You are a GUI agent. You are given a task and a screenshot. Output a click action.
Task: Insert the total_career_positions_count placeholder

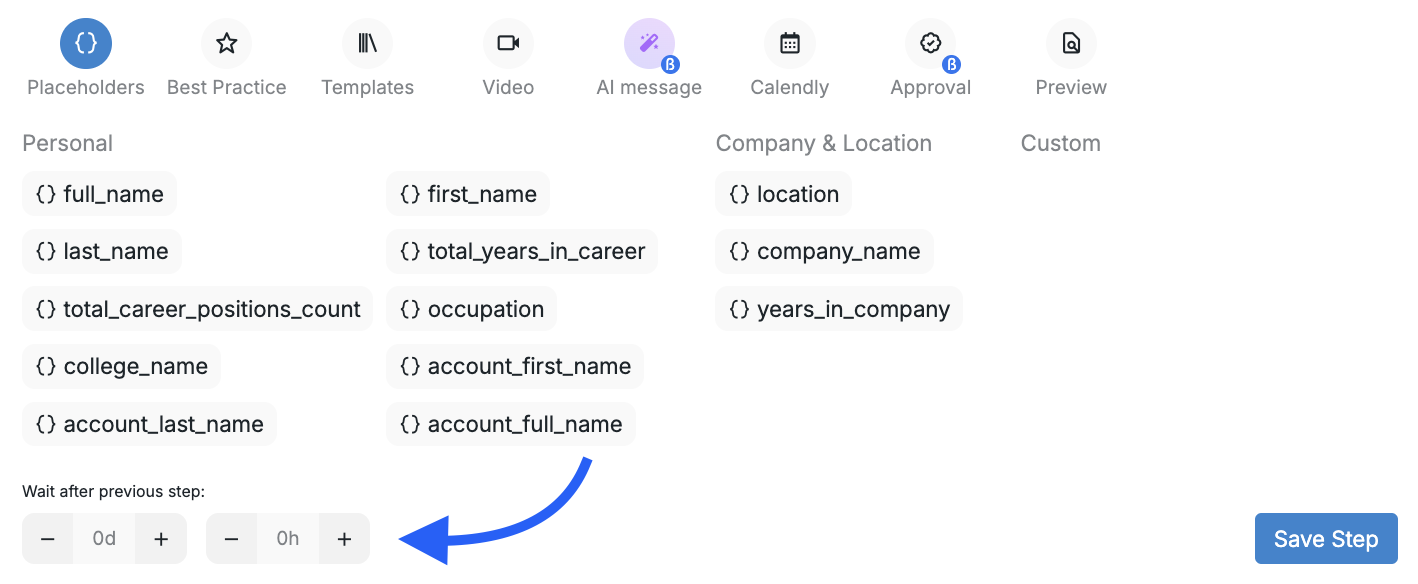(x=198, y=309)
